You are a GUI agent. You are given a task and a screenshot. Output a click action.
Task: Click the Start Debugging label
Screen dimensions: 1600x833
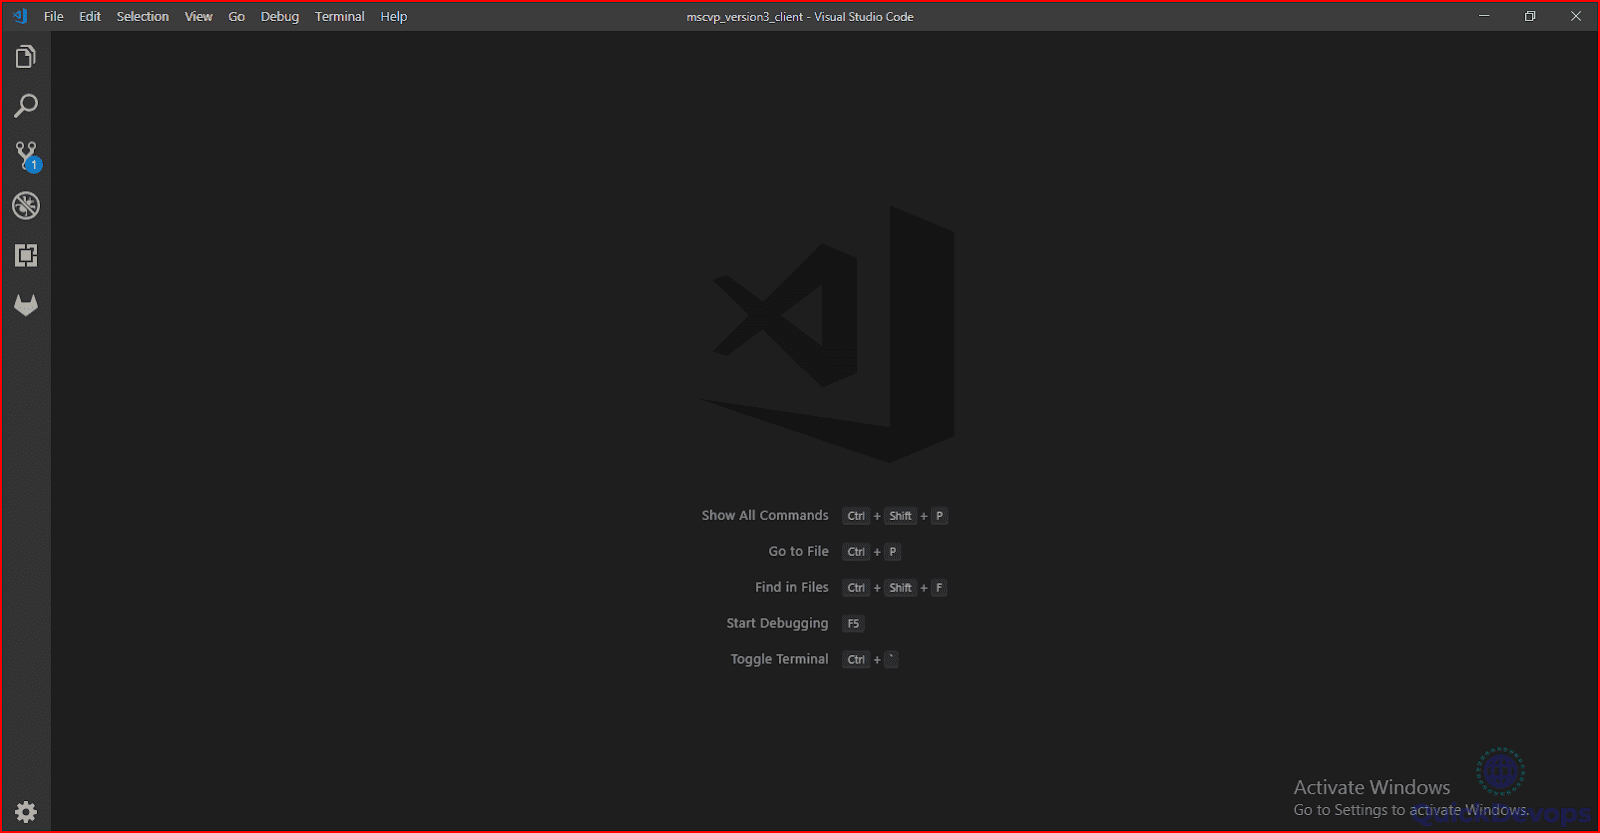click(x=777, y=623)
